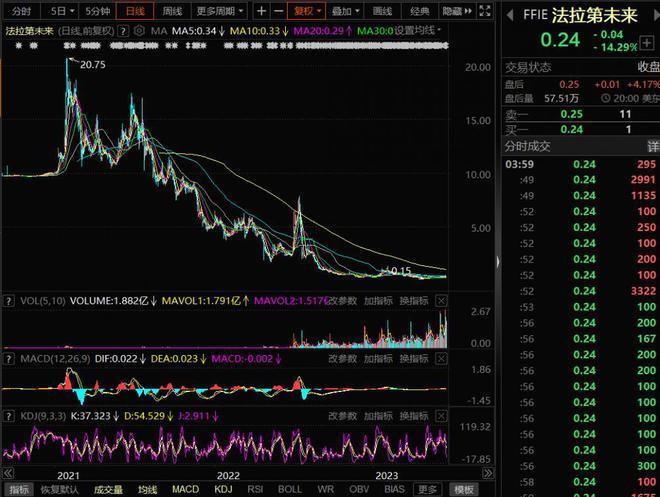Screen dimensions: 660x497
Task: Expand the 叠加 overlay dropdown
Action: click(345, 11)
